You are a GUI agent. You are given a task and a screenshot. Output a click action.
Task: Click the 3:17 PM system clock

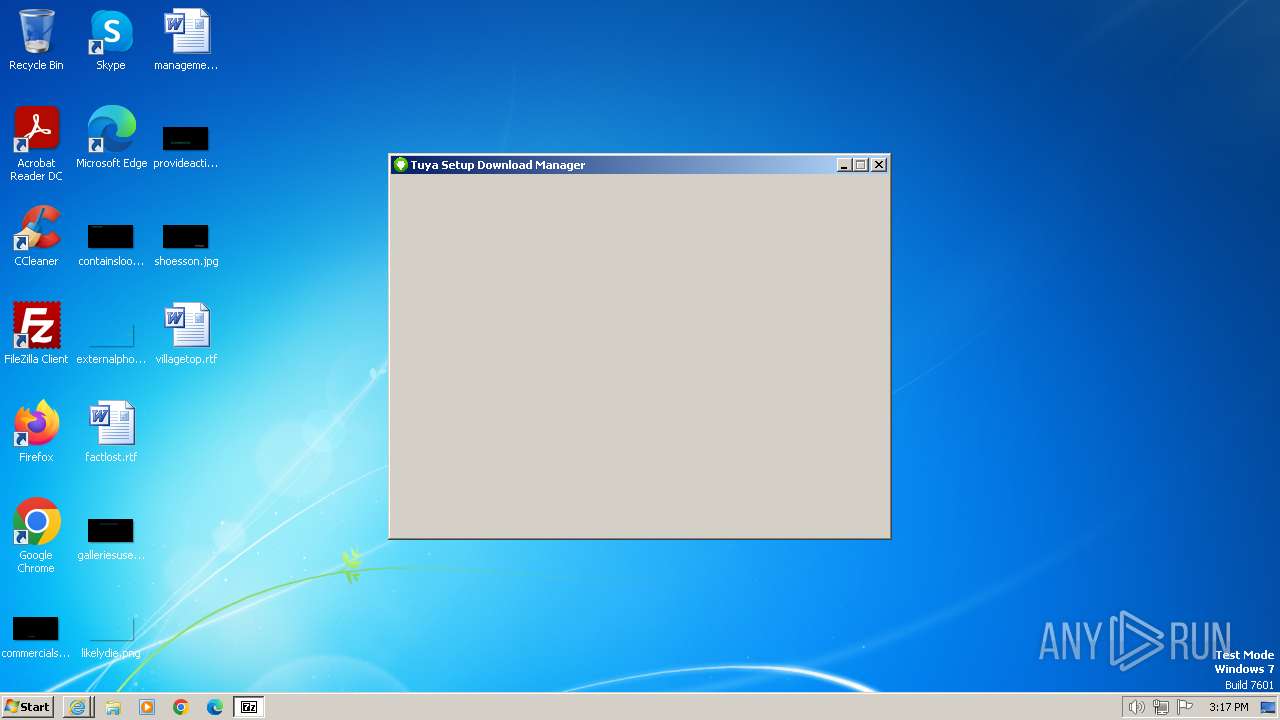pyautogui.click(x=1228, y=707)
